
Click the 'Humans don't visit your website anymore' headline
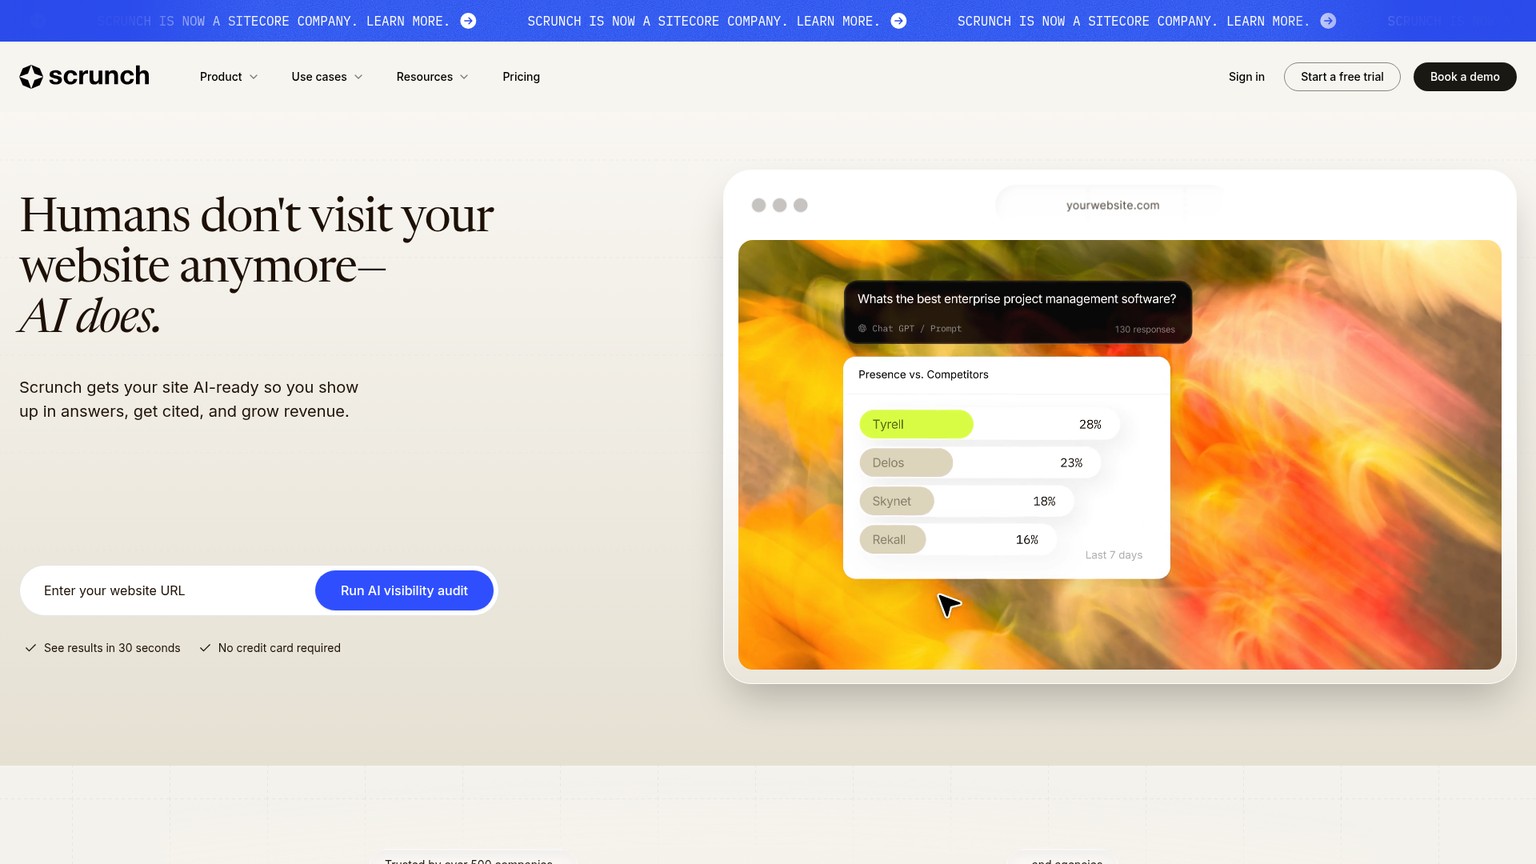pos(256,265)
